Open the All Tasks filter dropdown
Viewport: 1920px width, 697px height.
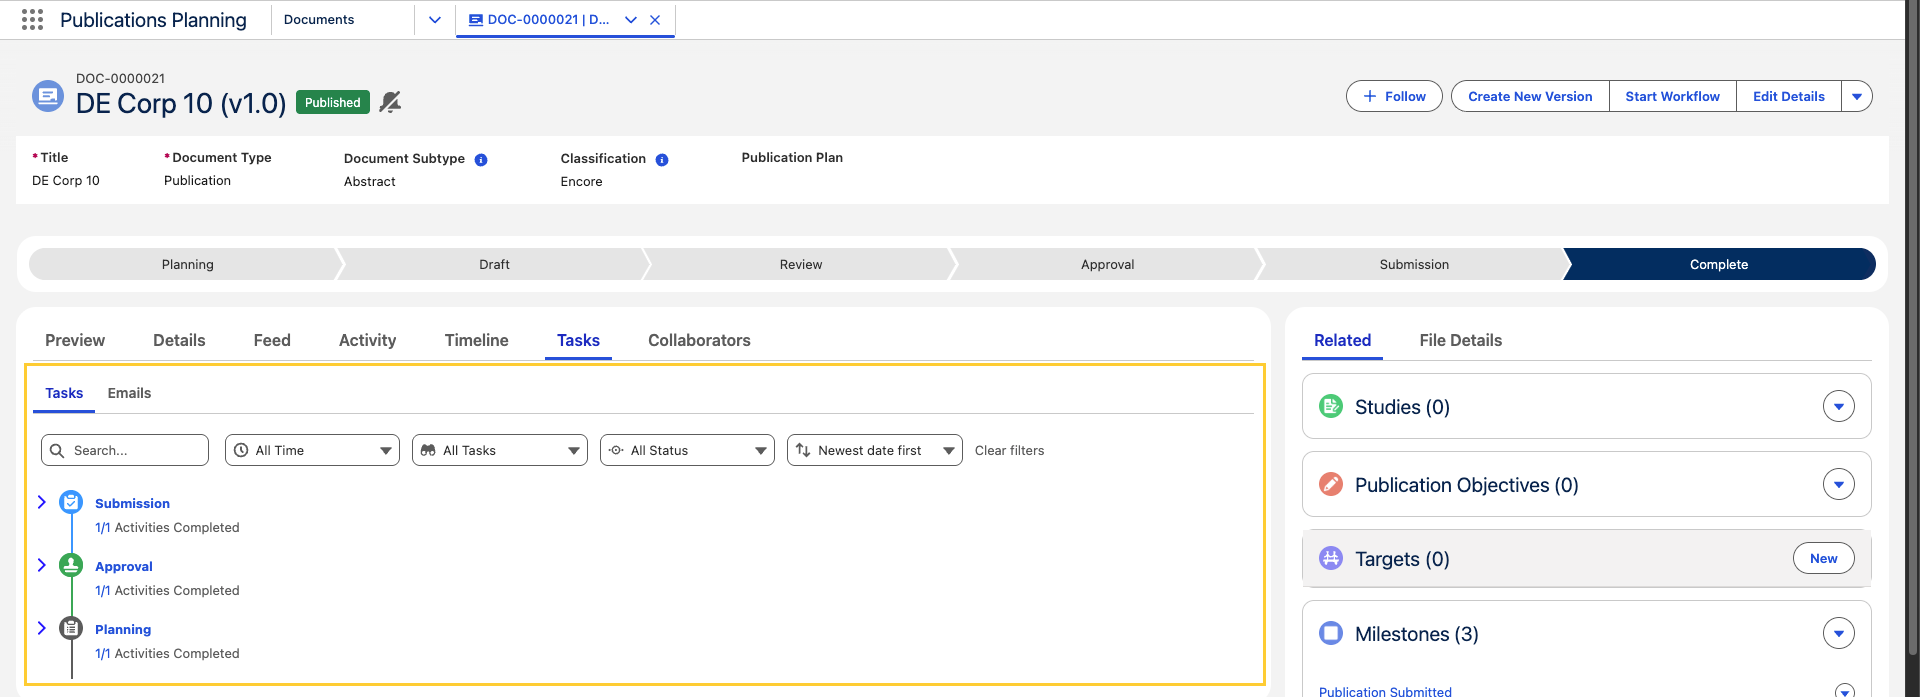[500, 450]
